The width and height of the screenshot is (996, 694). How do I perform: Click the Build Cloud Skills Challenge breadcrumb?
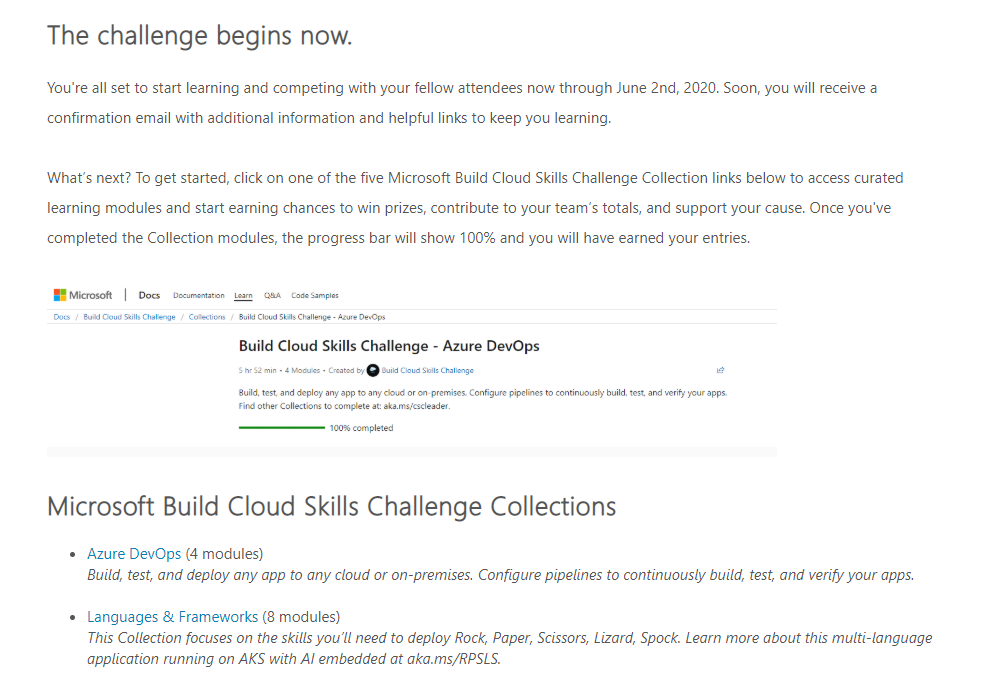[x=129, y=317]
